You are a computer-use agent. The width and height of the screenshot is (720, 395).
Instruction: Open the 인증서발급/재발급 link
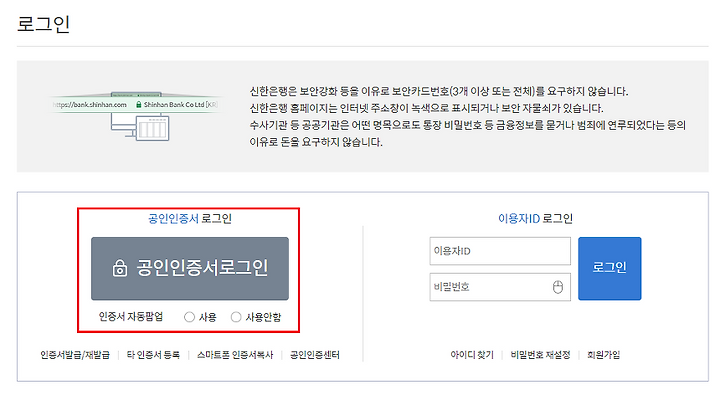[x=75, y=355]
